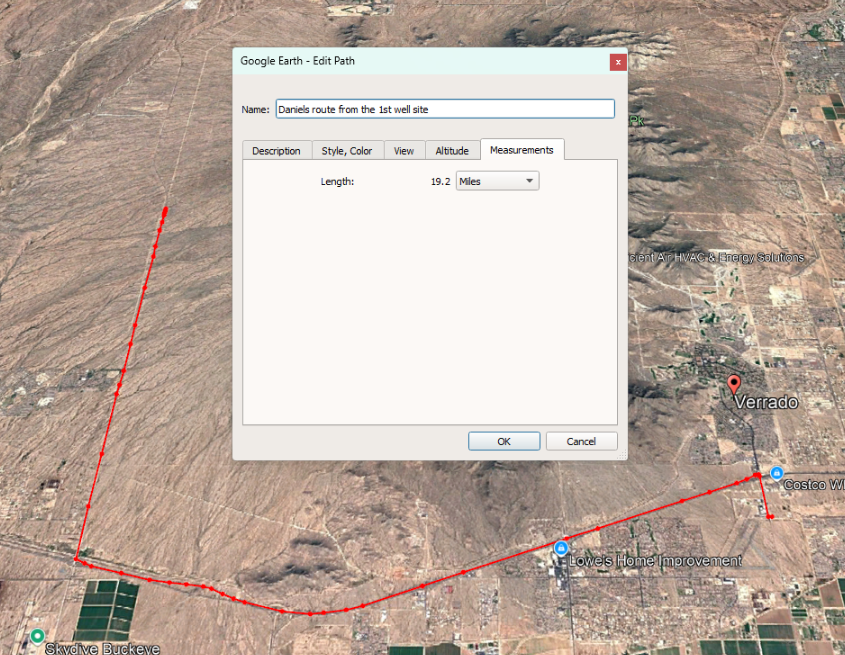Go to the View tab

(404, 151)
